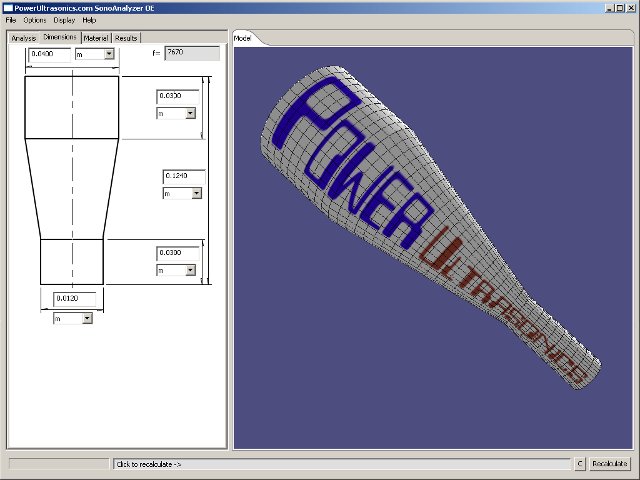The width and height of the screenshot is (640, 480).
Task: Open the Display menu
Action: [64, 20]
